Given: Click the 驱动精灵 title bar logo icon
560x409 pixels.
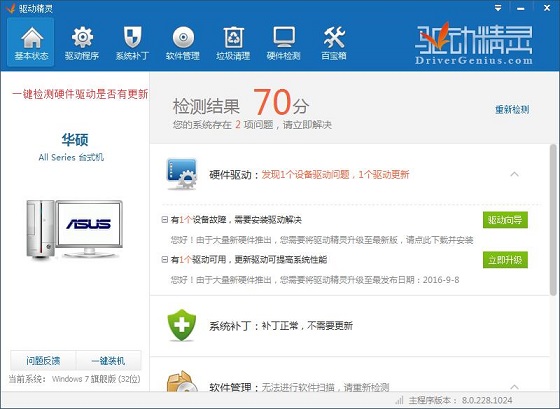Looking at the screenshot, I should (x=11, y=8).
